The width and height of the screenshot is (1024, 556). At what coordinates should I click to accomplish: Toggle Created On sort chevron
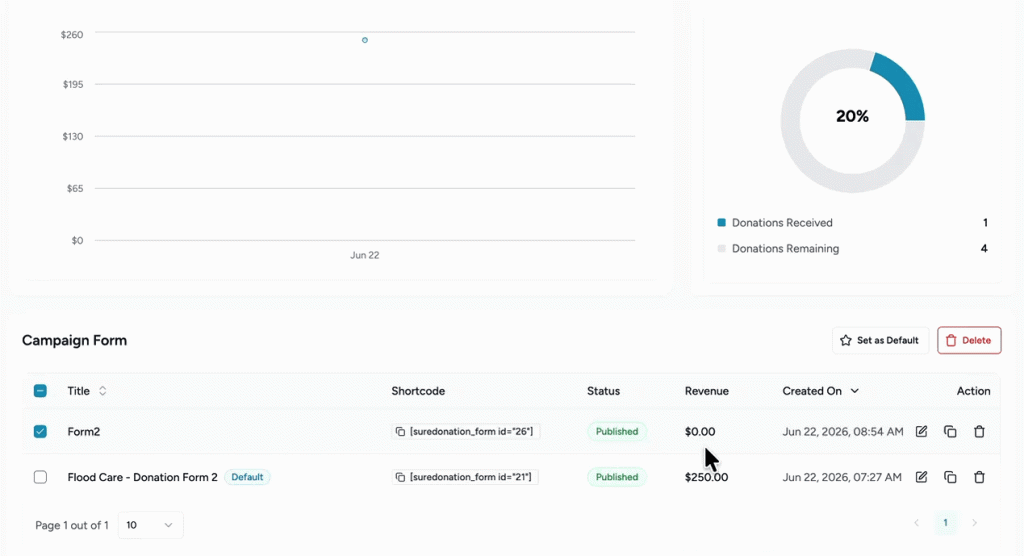(854, 391)
